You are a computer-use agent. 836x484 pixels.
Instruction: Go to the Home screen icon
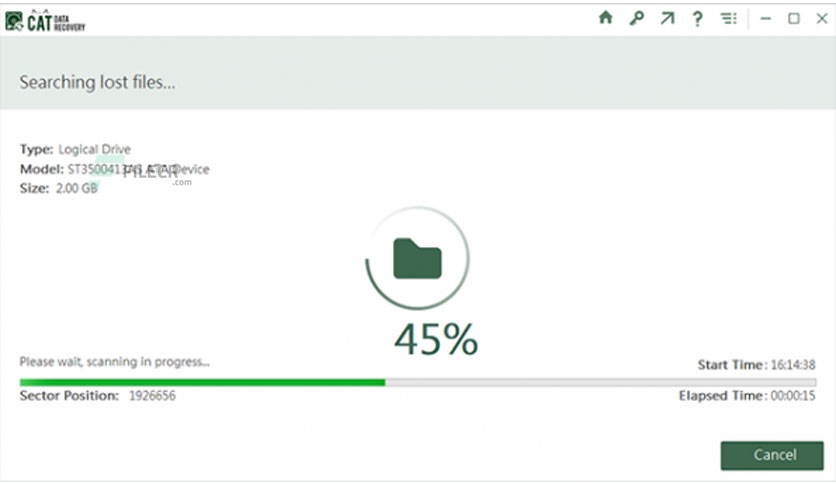606,18
